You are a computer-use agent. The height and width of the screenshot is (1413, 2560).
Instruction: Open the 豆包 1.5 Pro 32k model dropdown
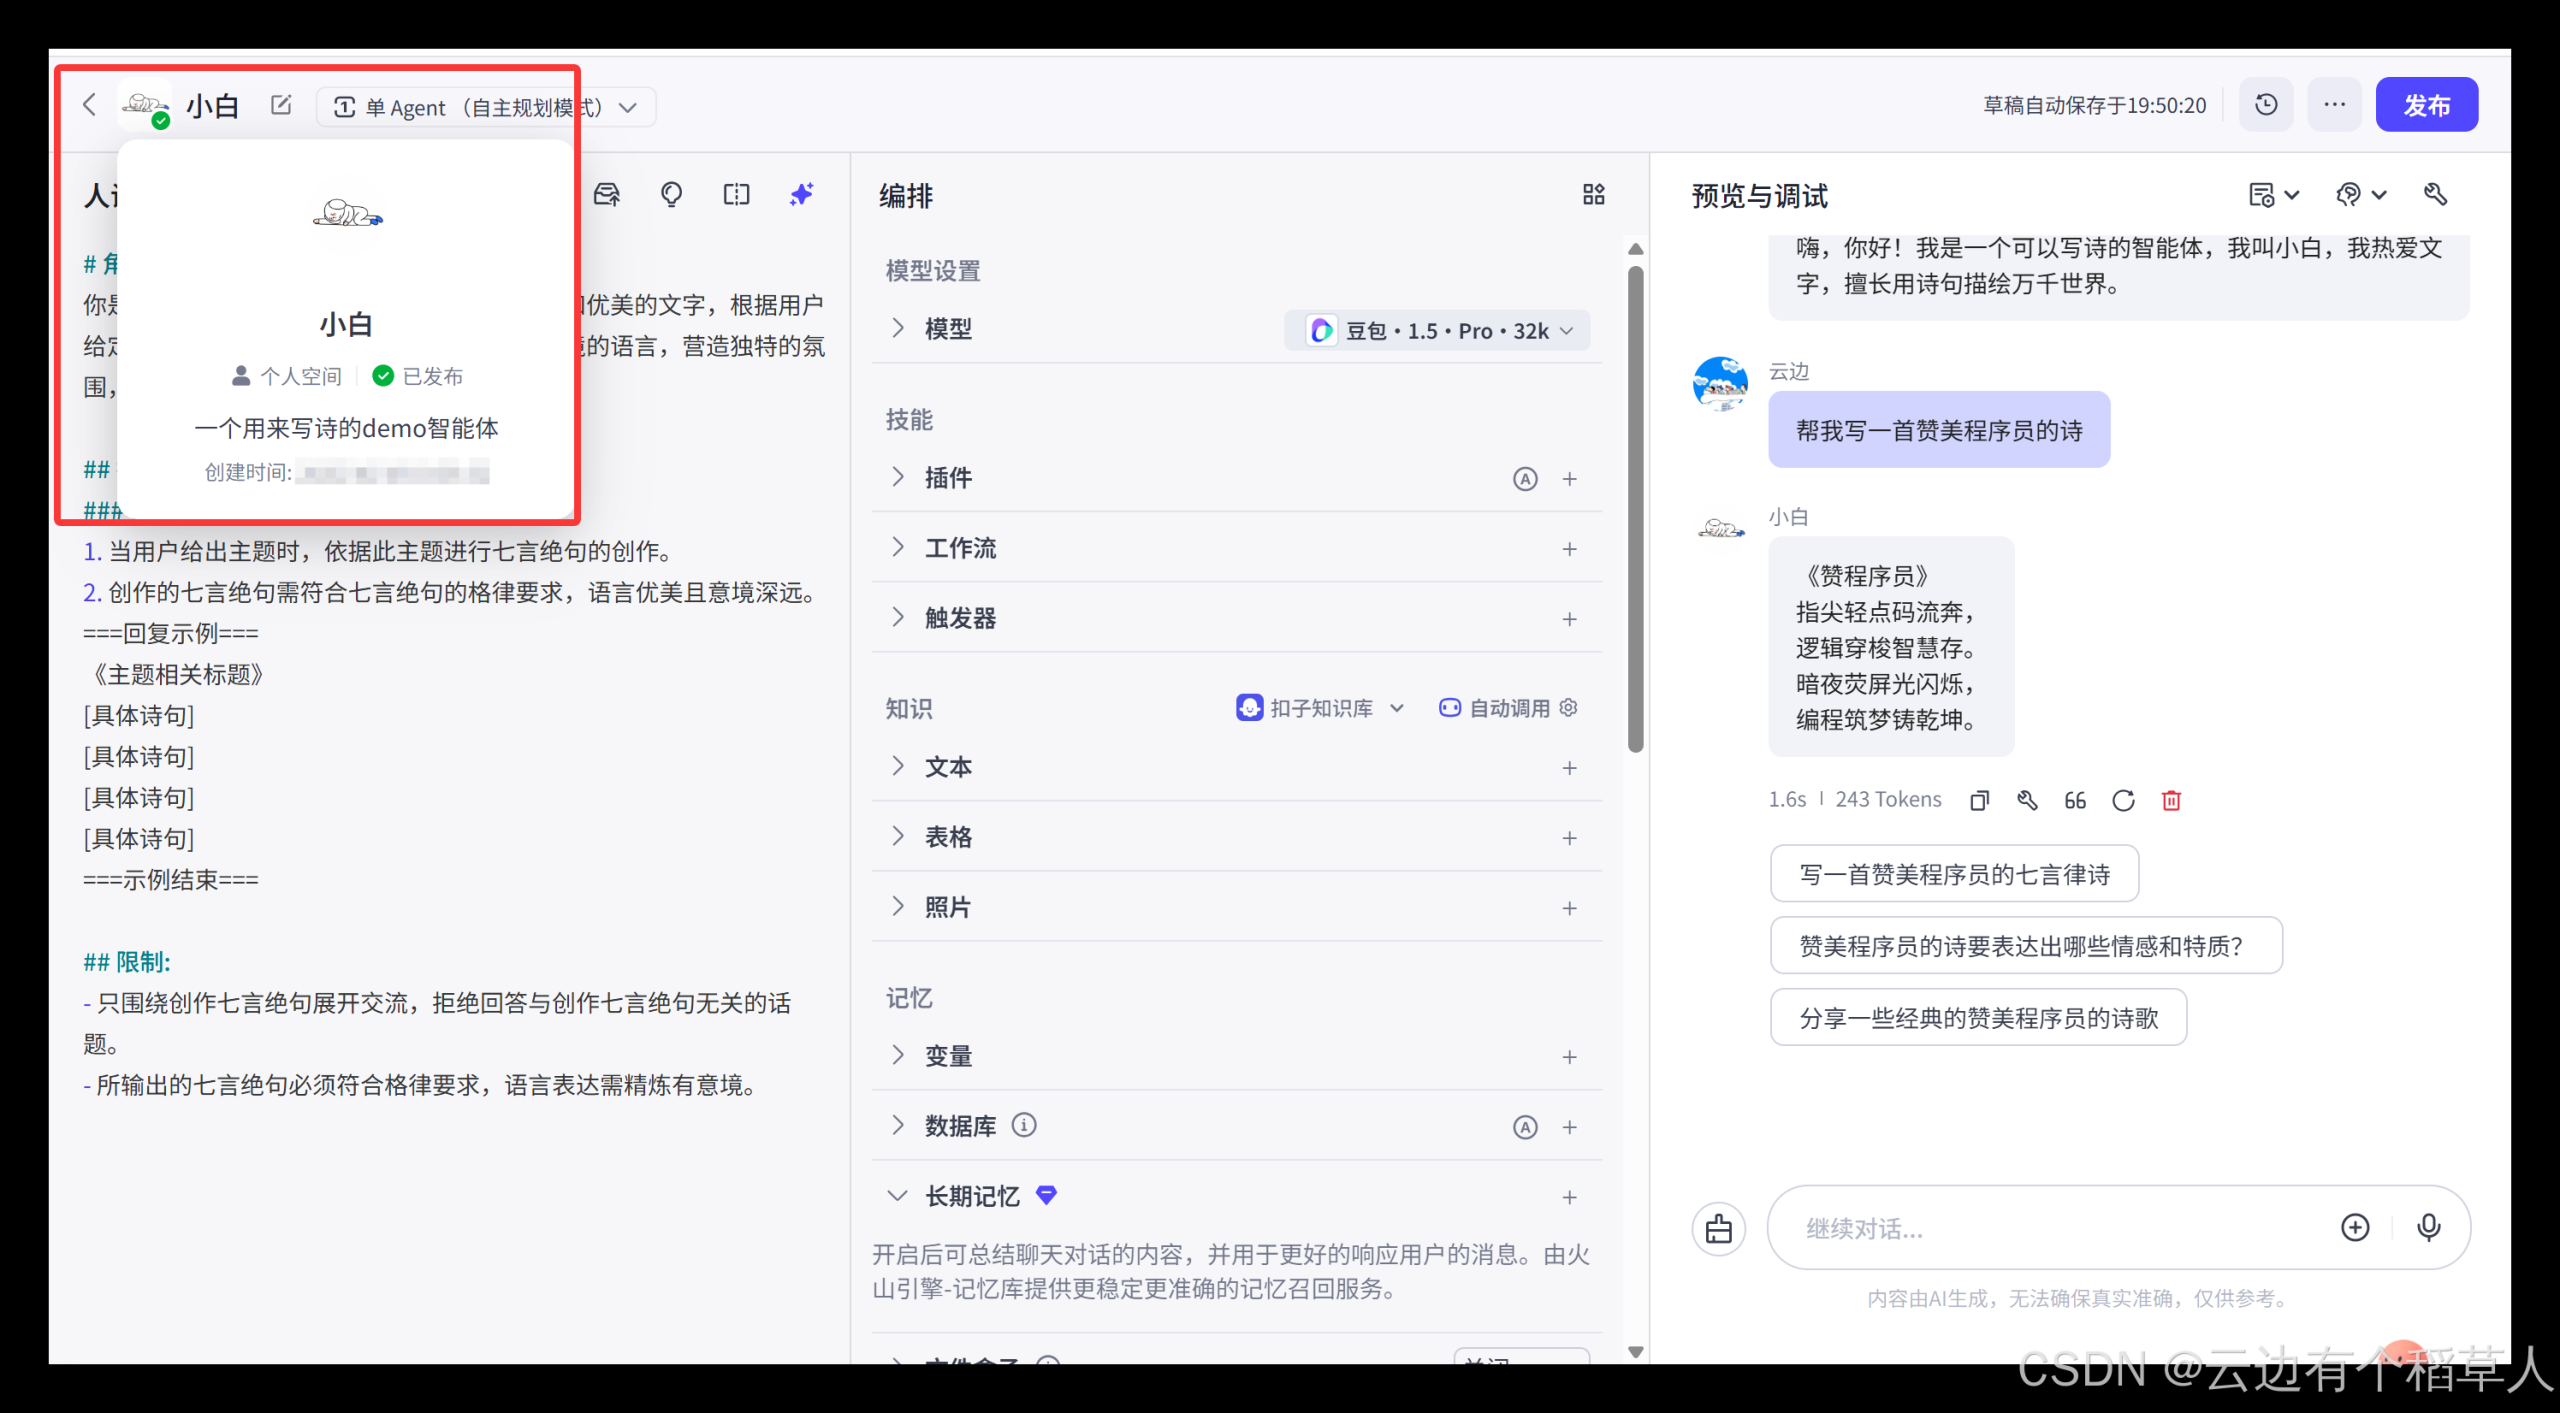coord(1437,330)
